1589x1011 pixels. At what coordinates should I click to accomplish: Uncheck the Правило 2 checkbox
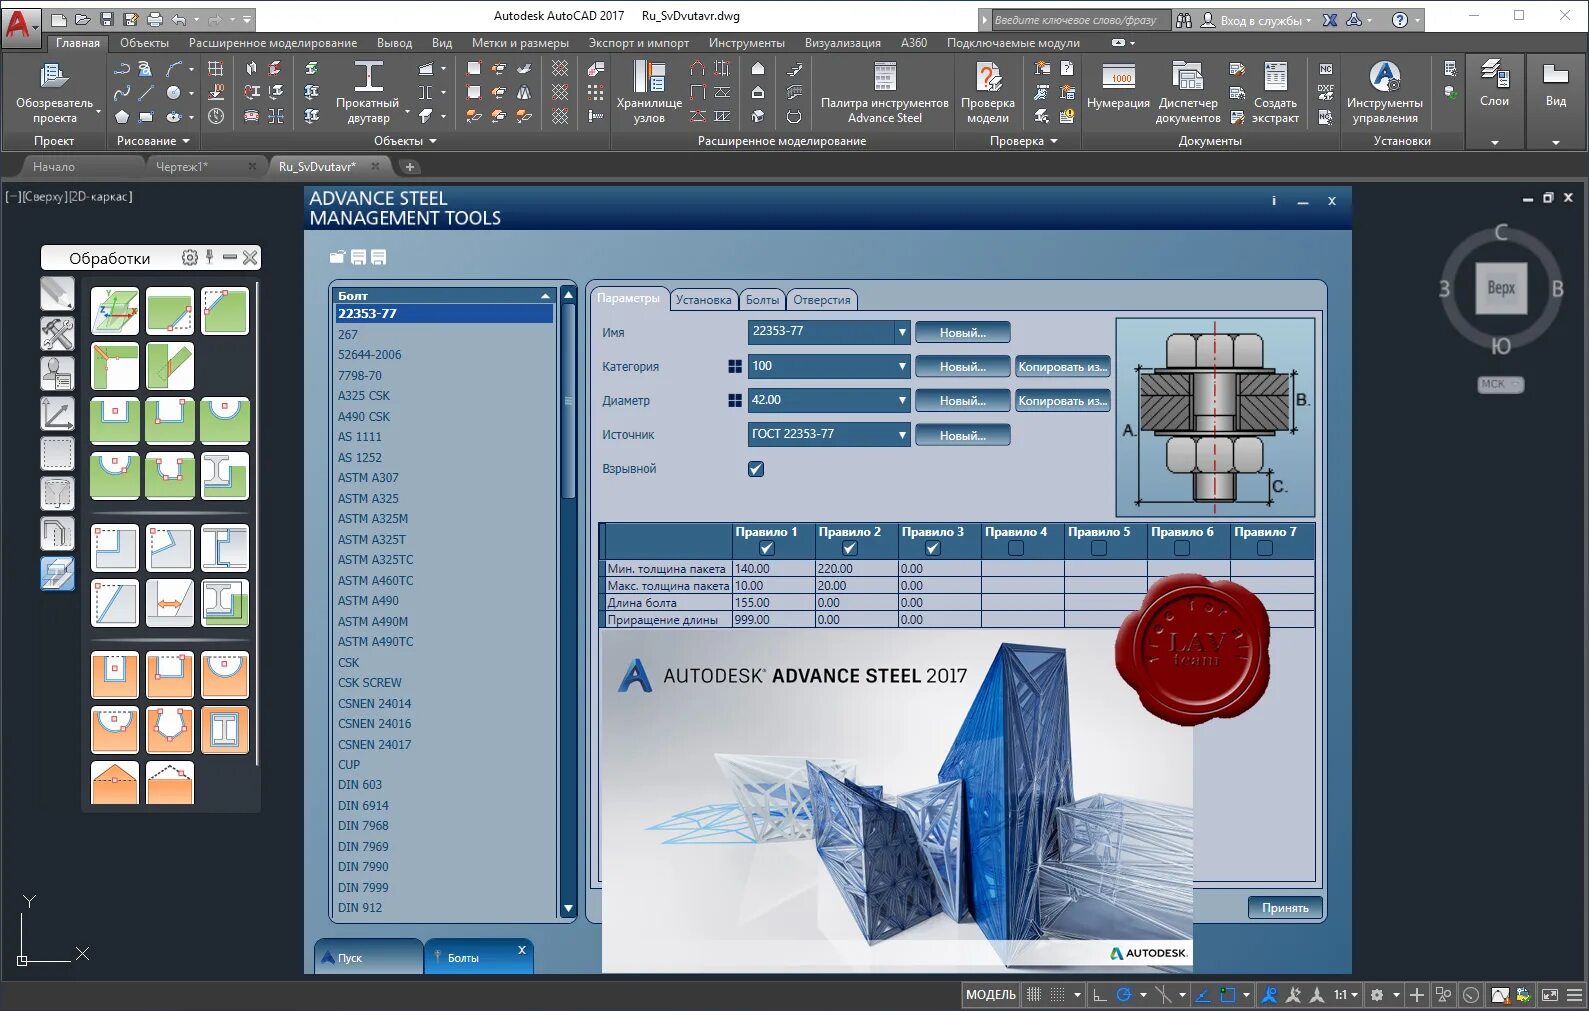coord(850,548)
